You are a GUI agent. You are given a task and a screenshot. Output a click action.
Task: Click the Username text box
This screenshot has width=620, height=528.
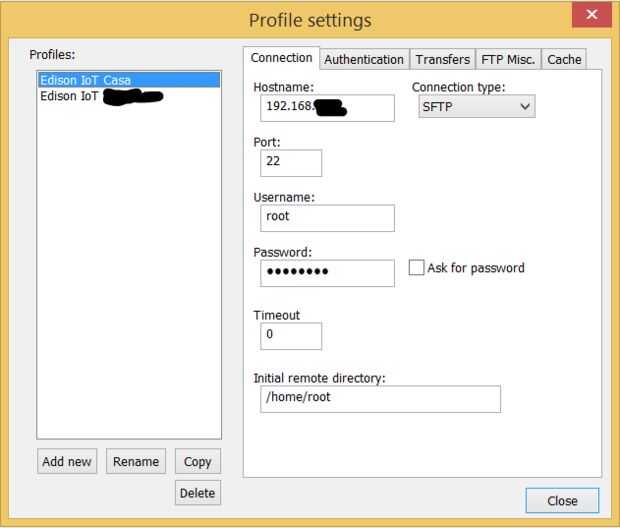pos(326,217)
